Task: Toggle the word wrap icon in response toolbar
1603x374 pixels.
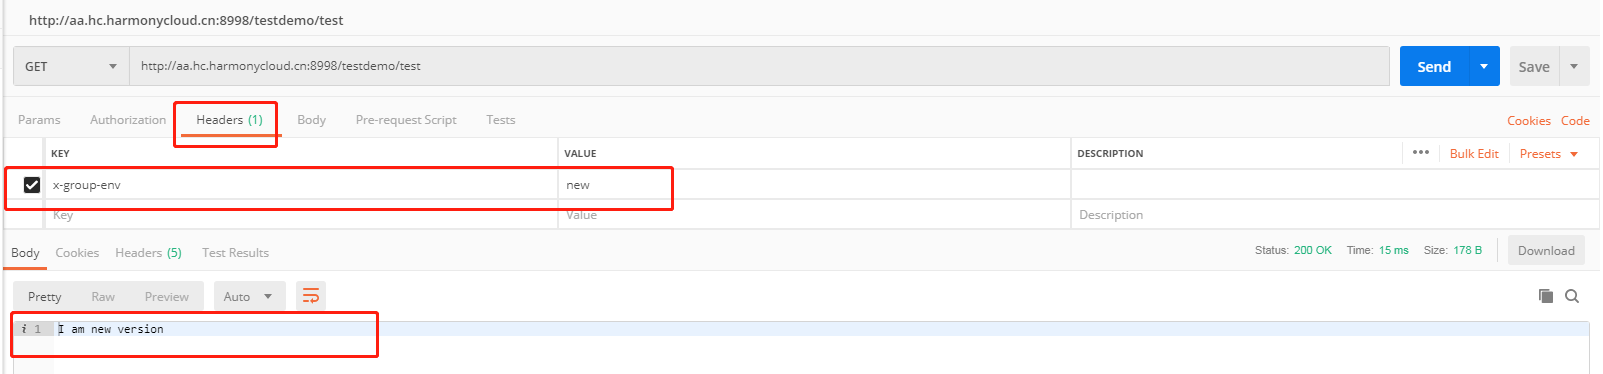Action: tap(311, 296)
